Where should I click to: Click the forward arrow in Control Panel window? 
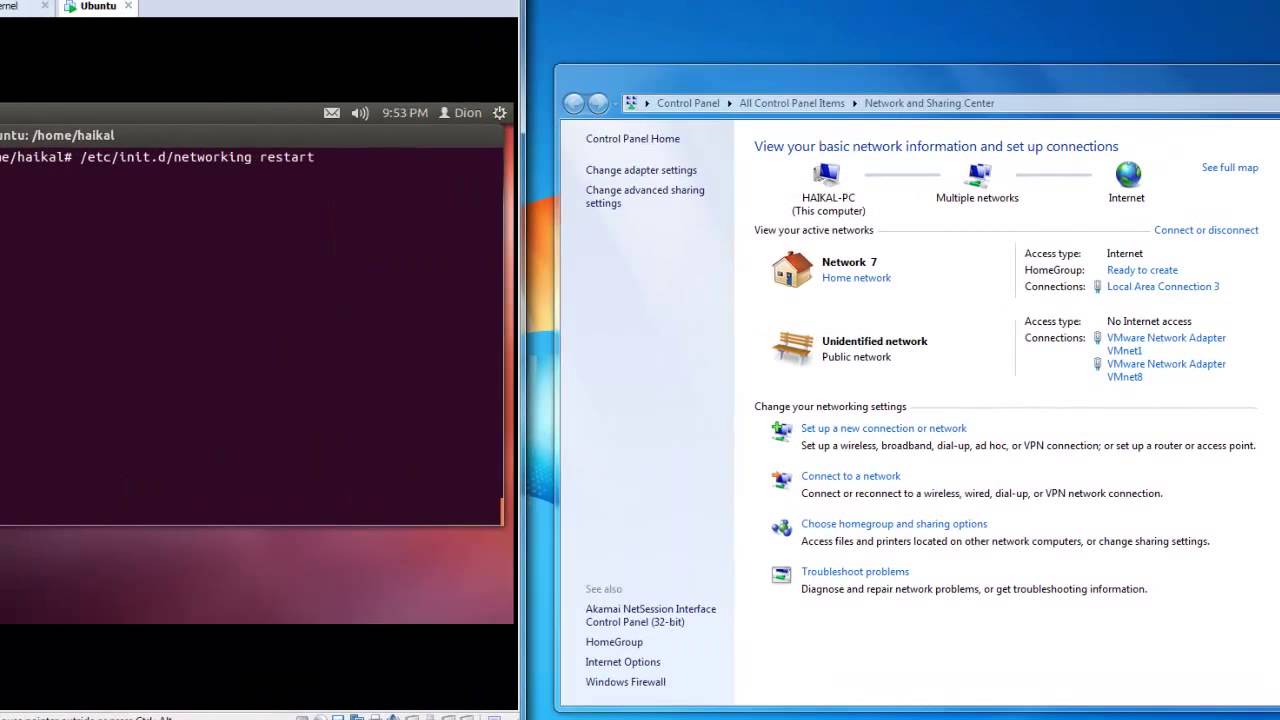(598, 103)
